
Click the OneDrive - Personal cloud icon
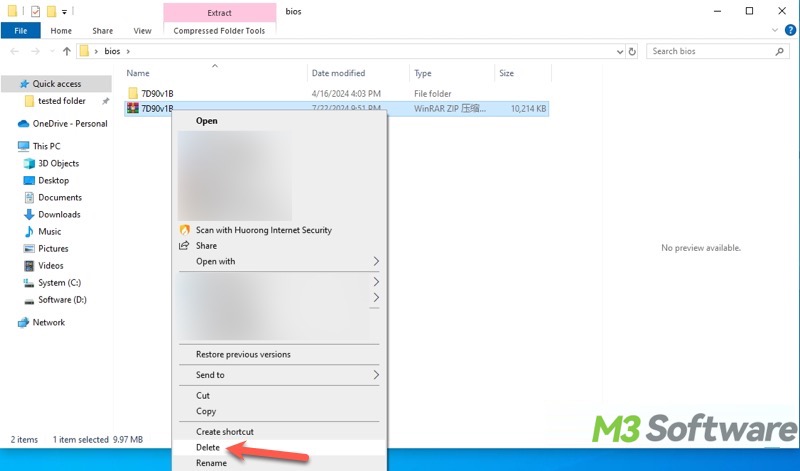(24, 123)
